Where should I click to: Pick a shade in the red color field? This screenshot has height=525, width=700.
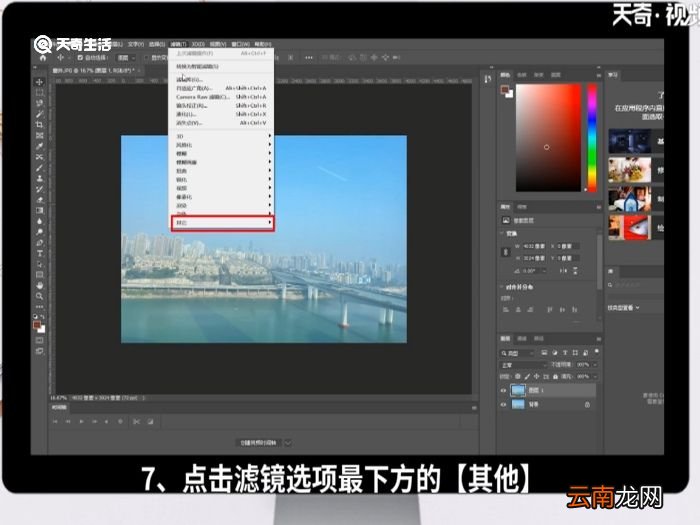point(548,138)
